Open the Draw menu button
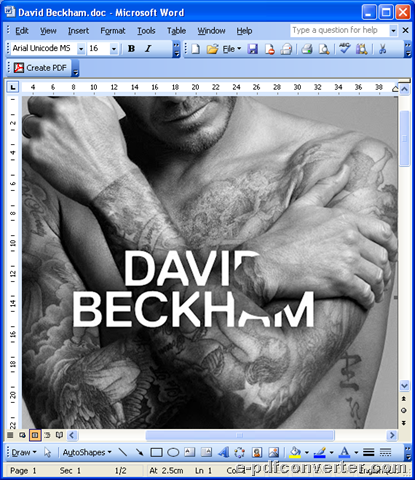 (24, 452)
